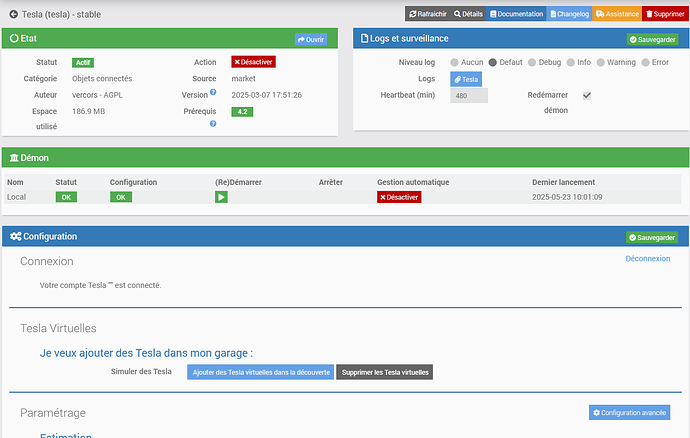Click the 'Connexion' section heading
The height and width of the screenshot is (438, 690).
point(47,261)
